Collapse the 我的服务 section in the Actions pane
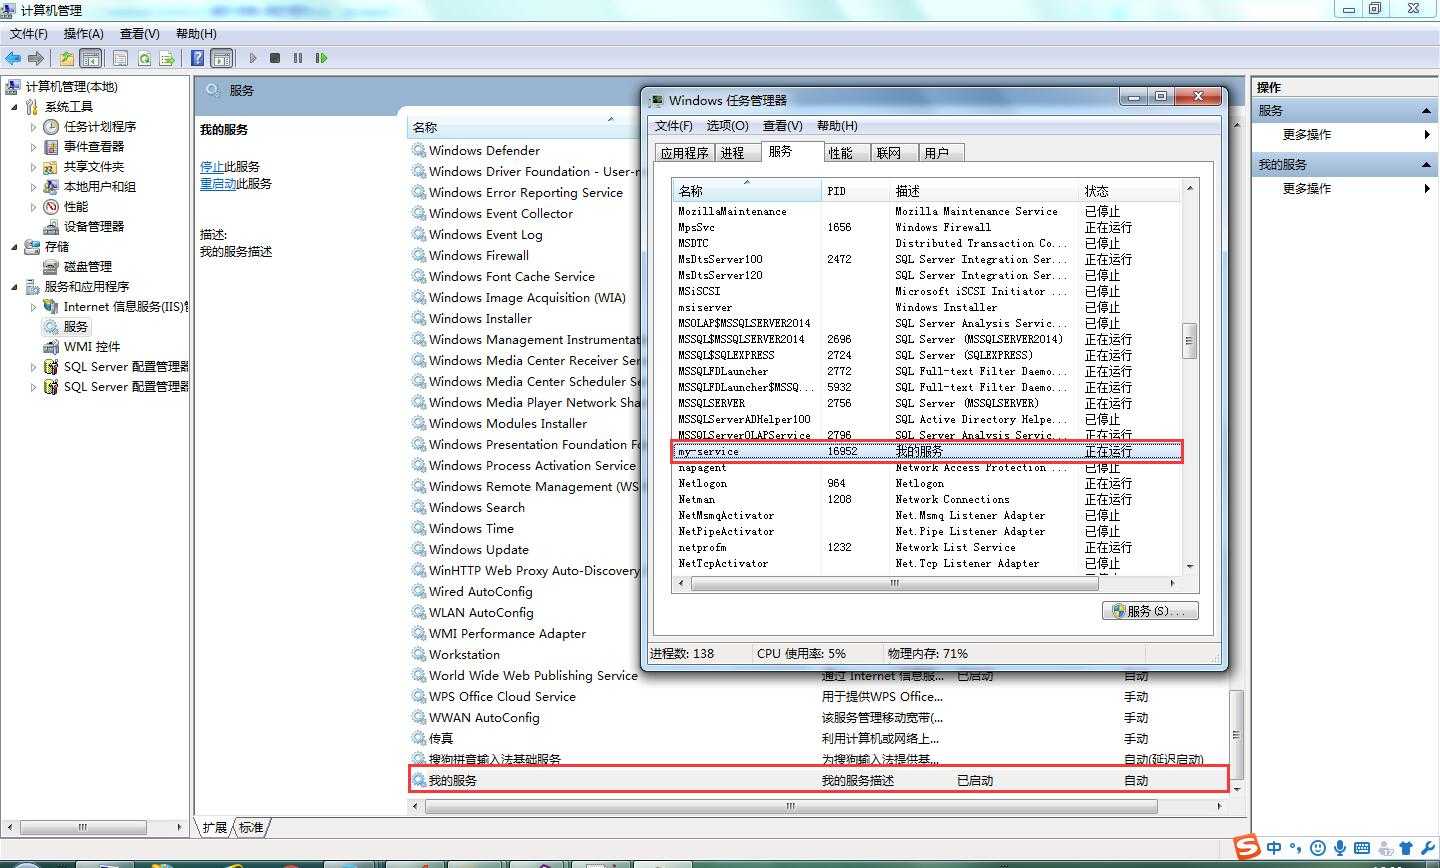 click(x=1426, y=164)
